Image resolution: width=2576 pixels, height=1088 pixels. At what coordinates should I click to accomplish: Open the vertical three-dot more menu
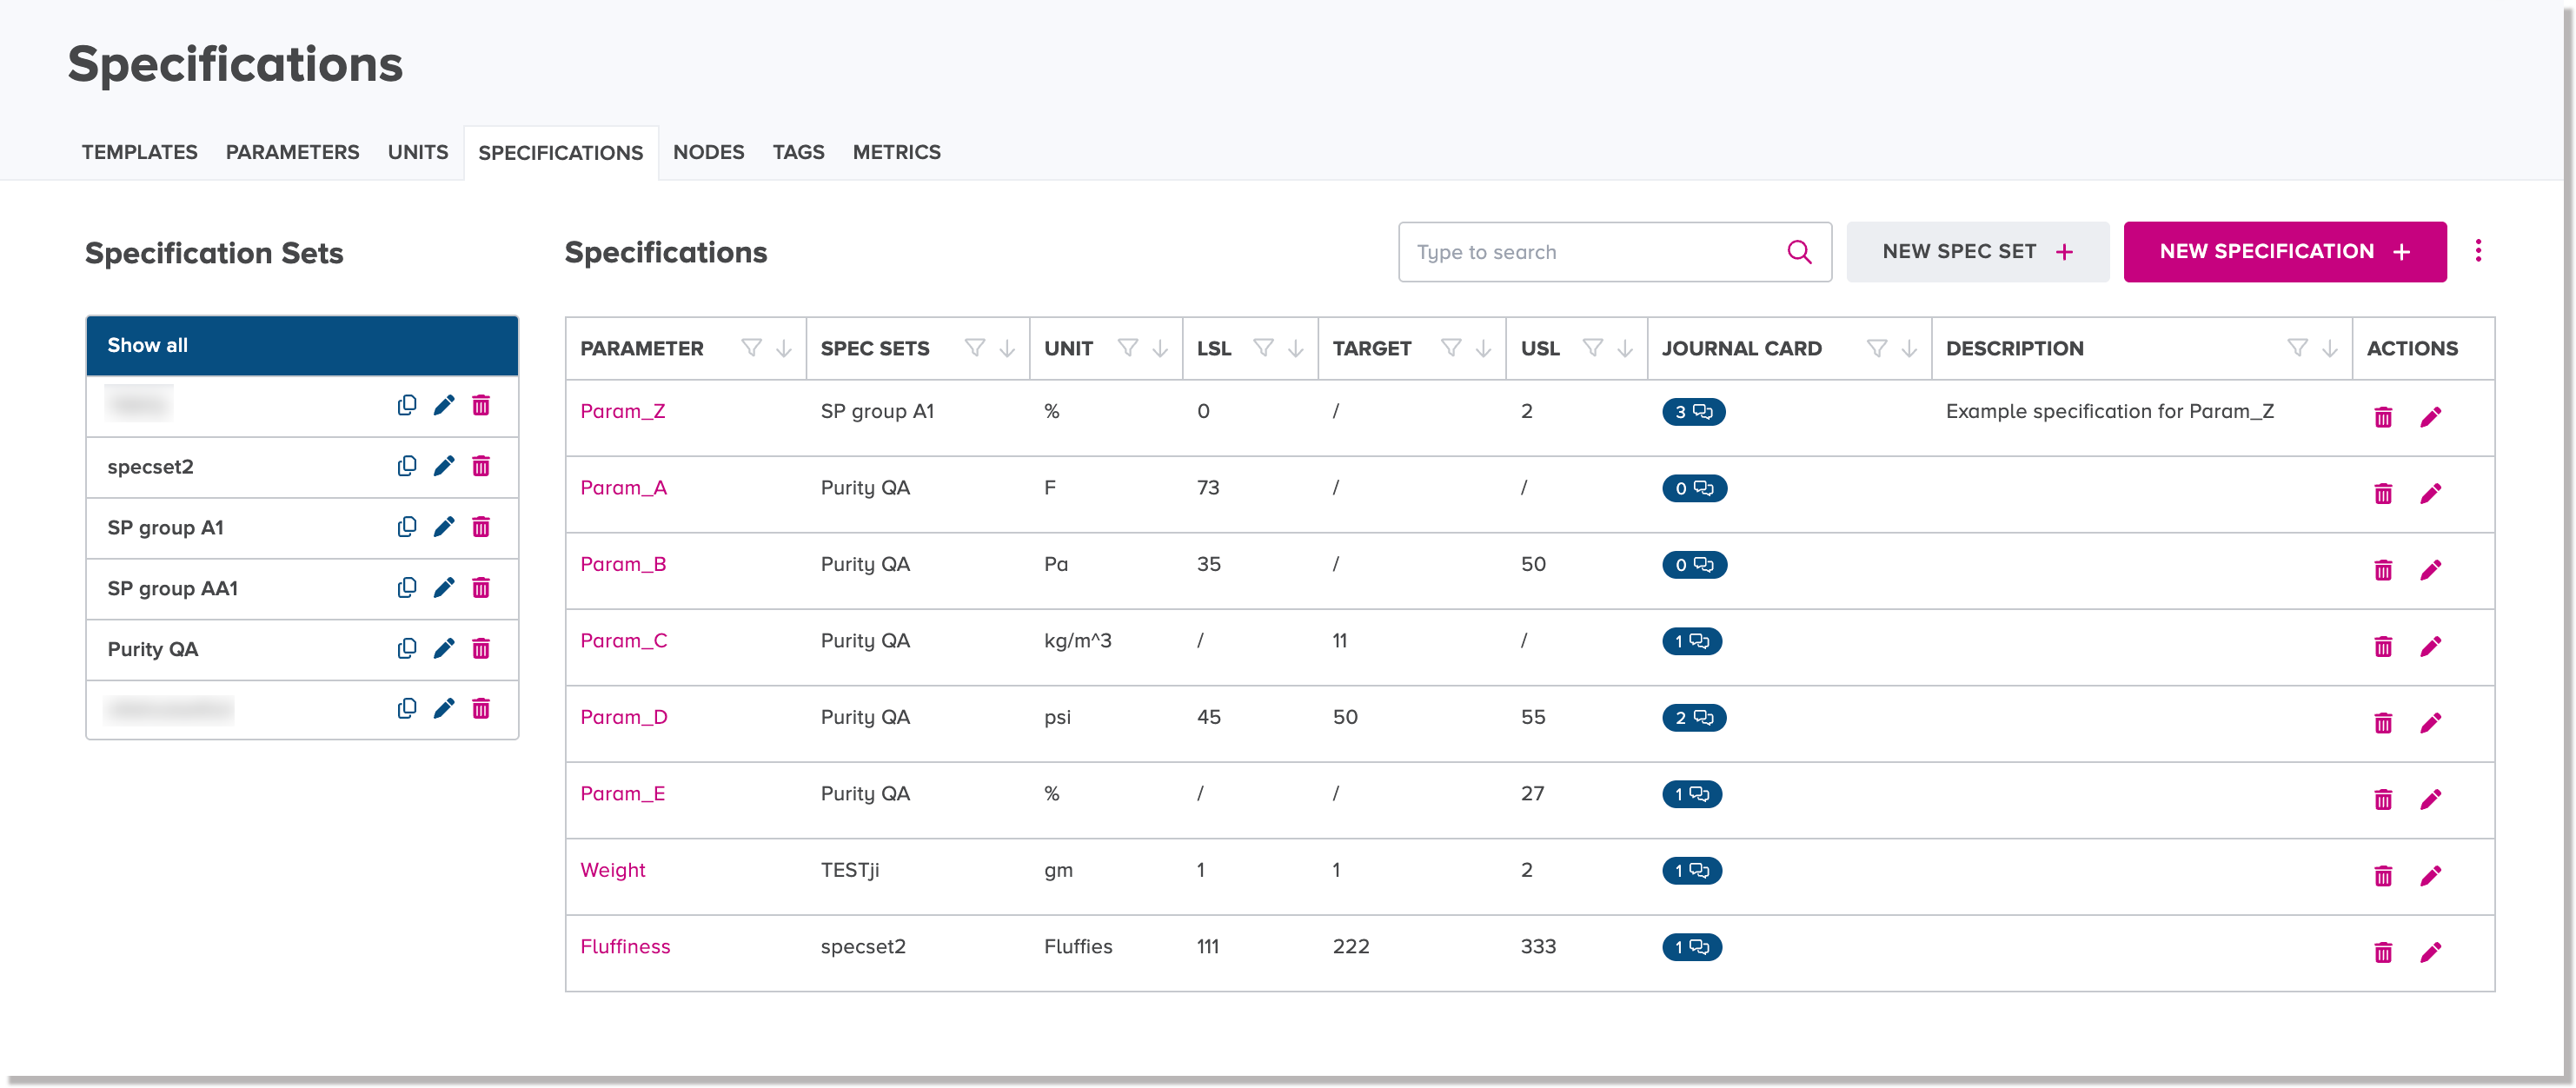pyautogui.click(x=2477, y=251)
